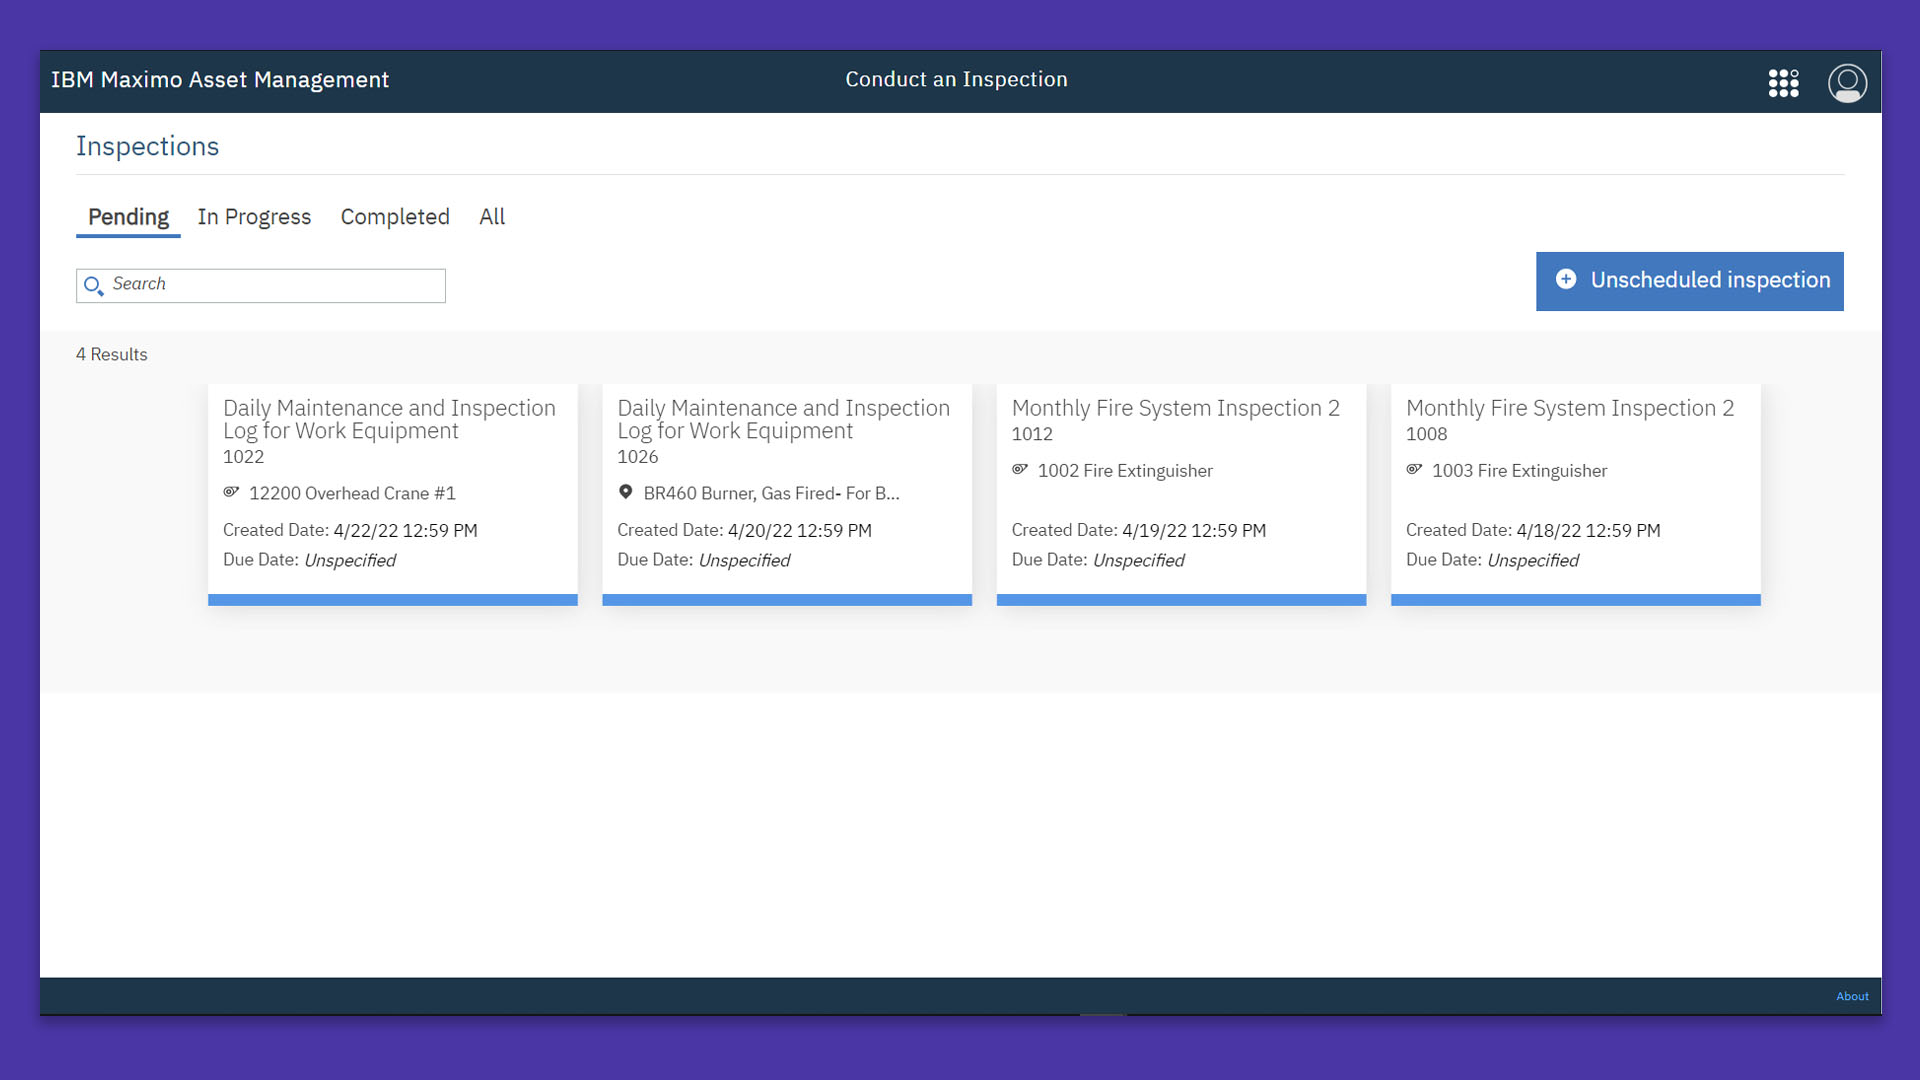Click location pin icon beside BR460 Burner
The height and width of the screenshot is (1080, 1920).
click(625, 492)
